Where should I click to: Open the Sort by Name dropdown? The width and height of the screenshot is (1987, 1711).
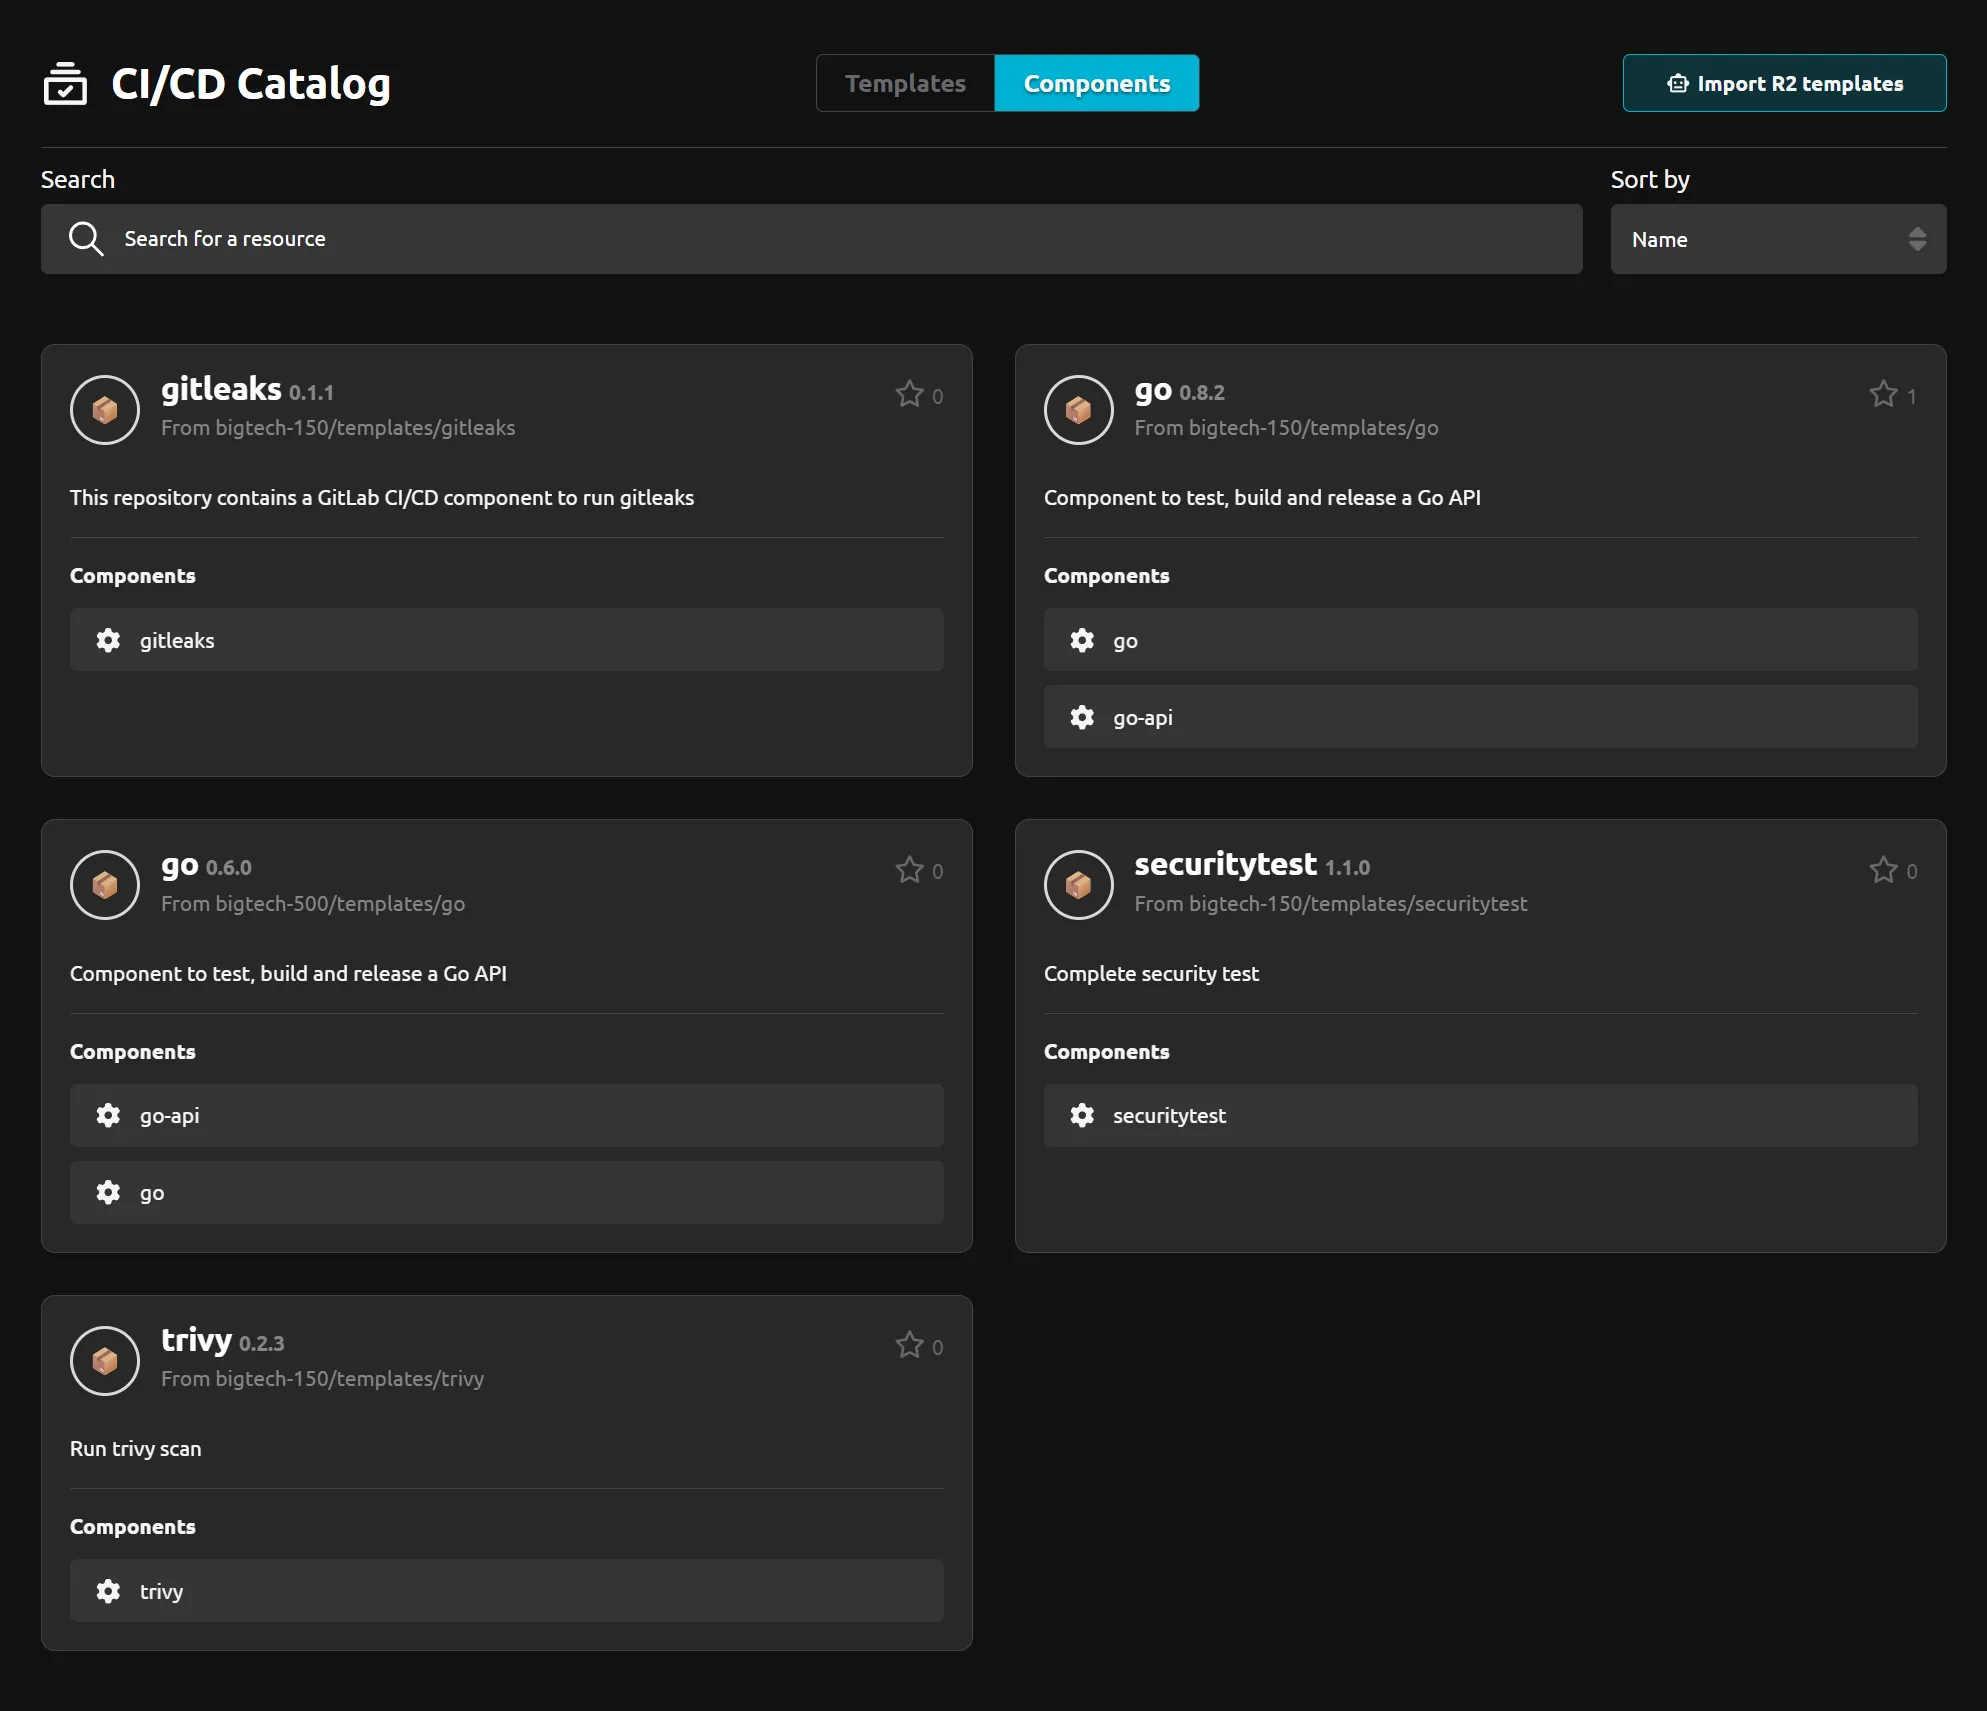pyautogui.click(x=1777, y=239)
